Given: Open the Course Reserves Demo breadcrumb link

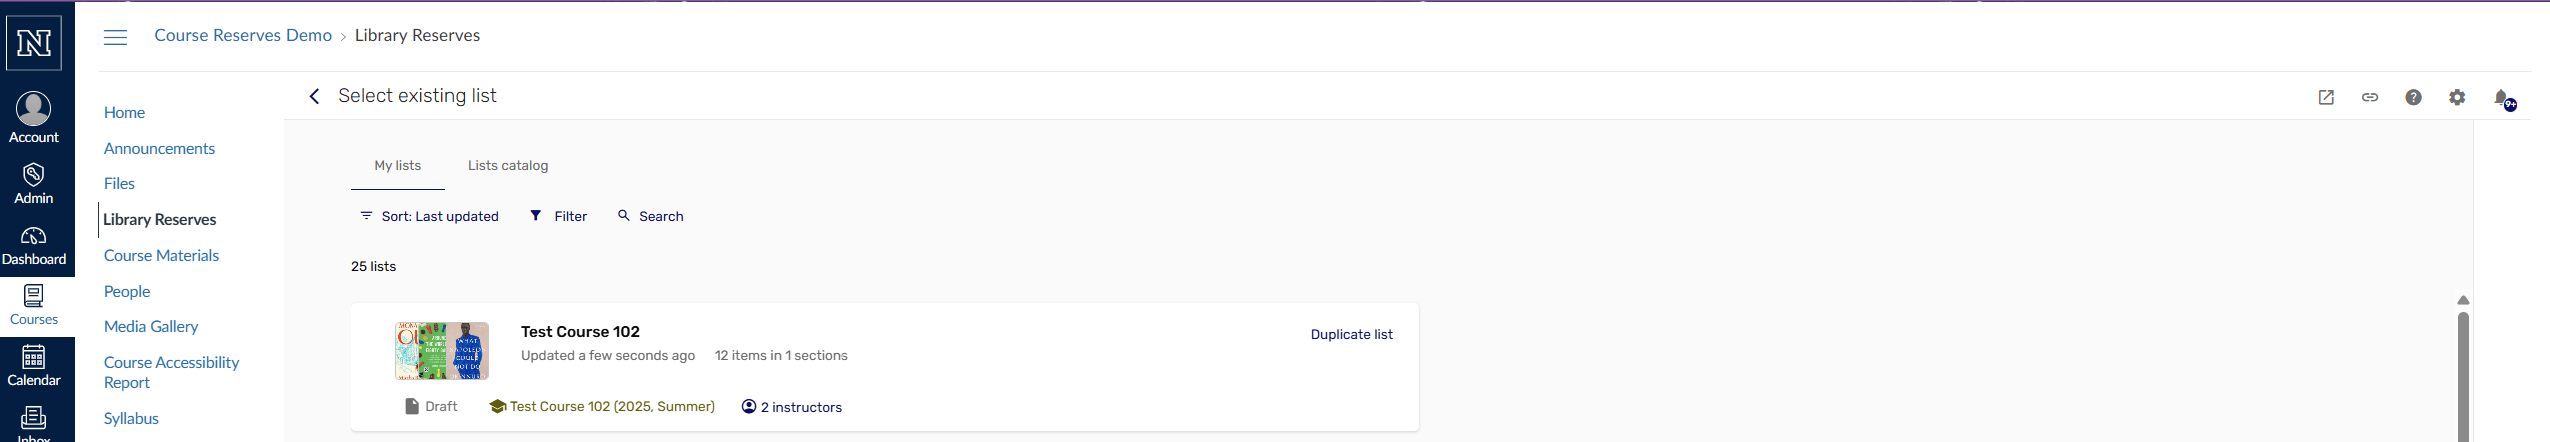Looking at the screenshot, I should 243,36.
